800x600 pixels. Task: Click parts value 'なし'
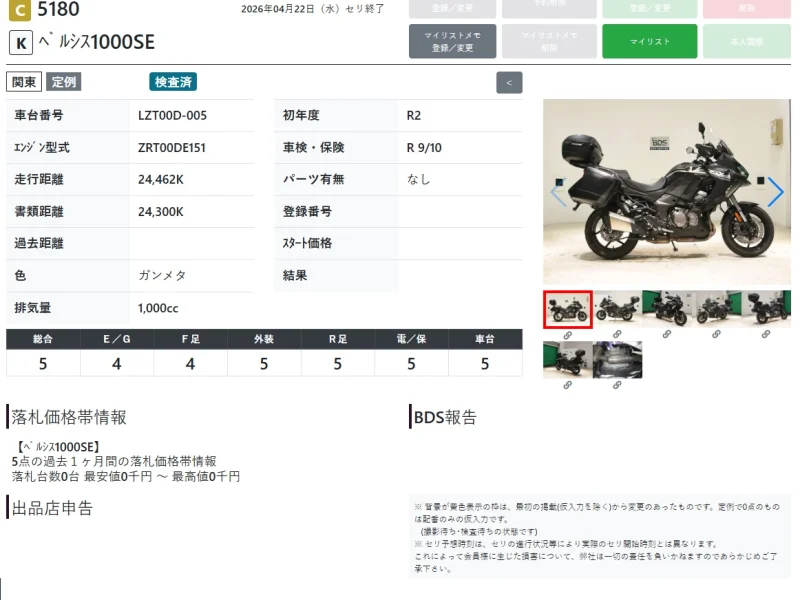(418, 180)
